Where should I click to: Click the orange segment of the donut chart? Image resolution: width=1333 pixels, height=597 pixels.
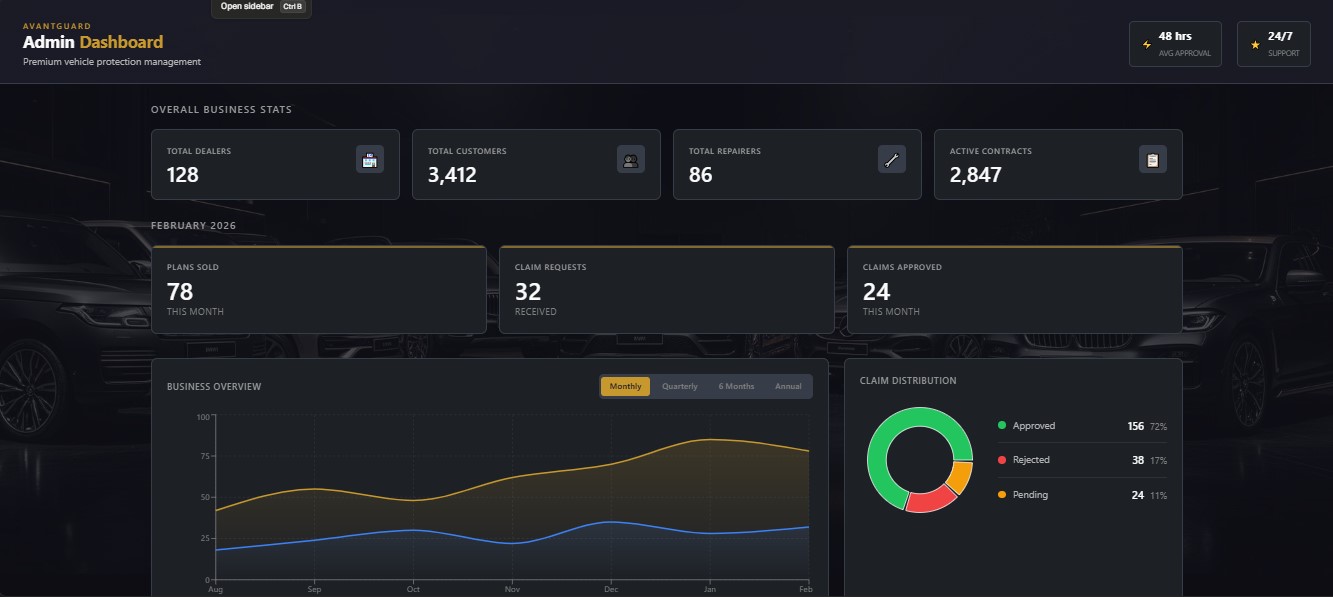961,478
